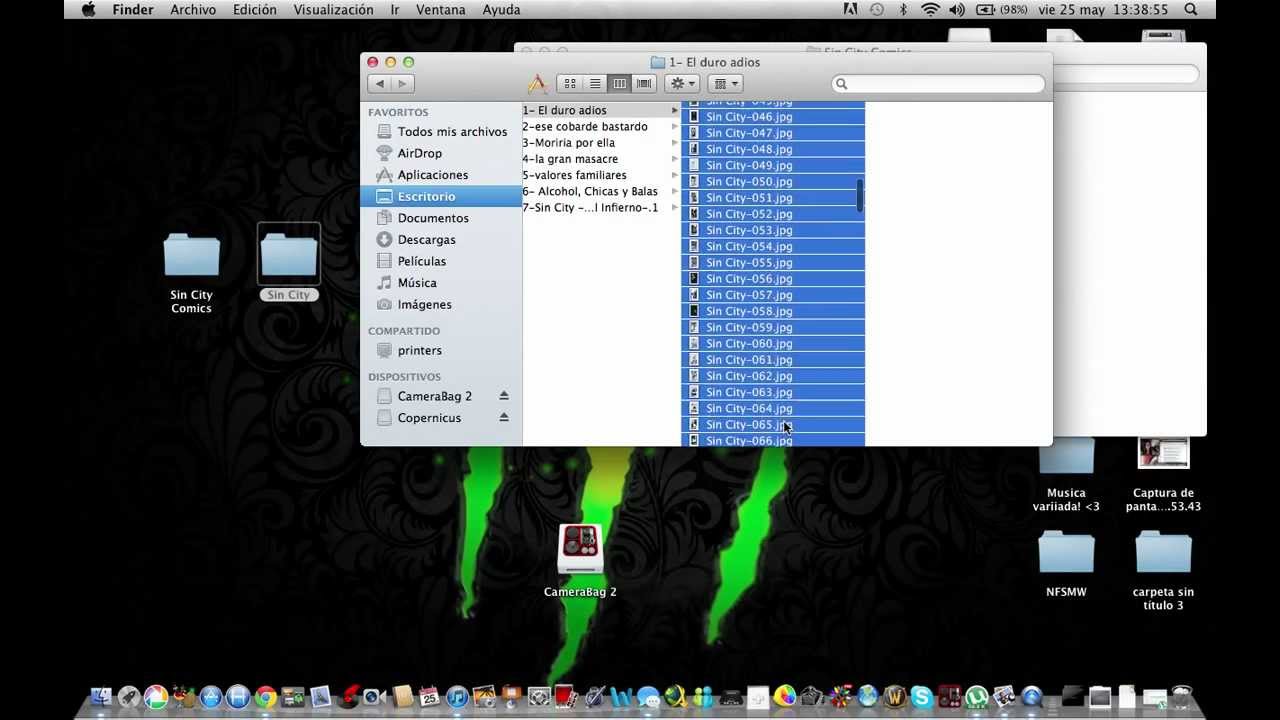1280x720 pixels.
Task: Open Skype from the Dock
Action: [x=921, y=697]
